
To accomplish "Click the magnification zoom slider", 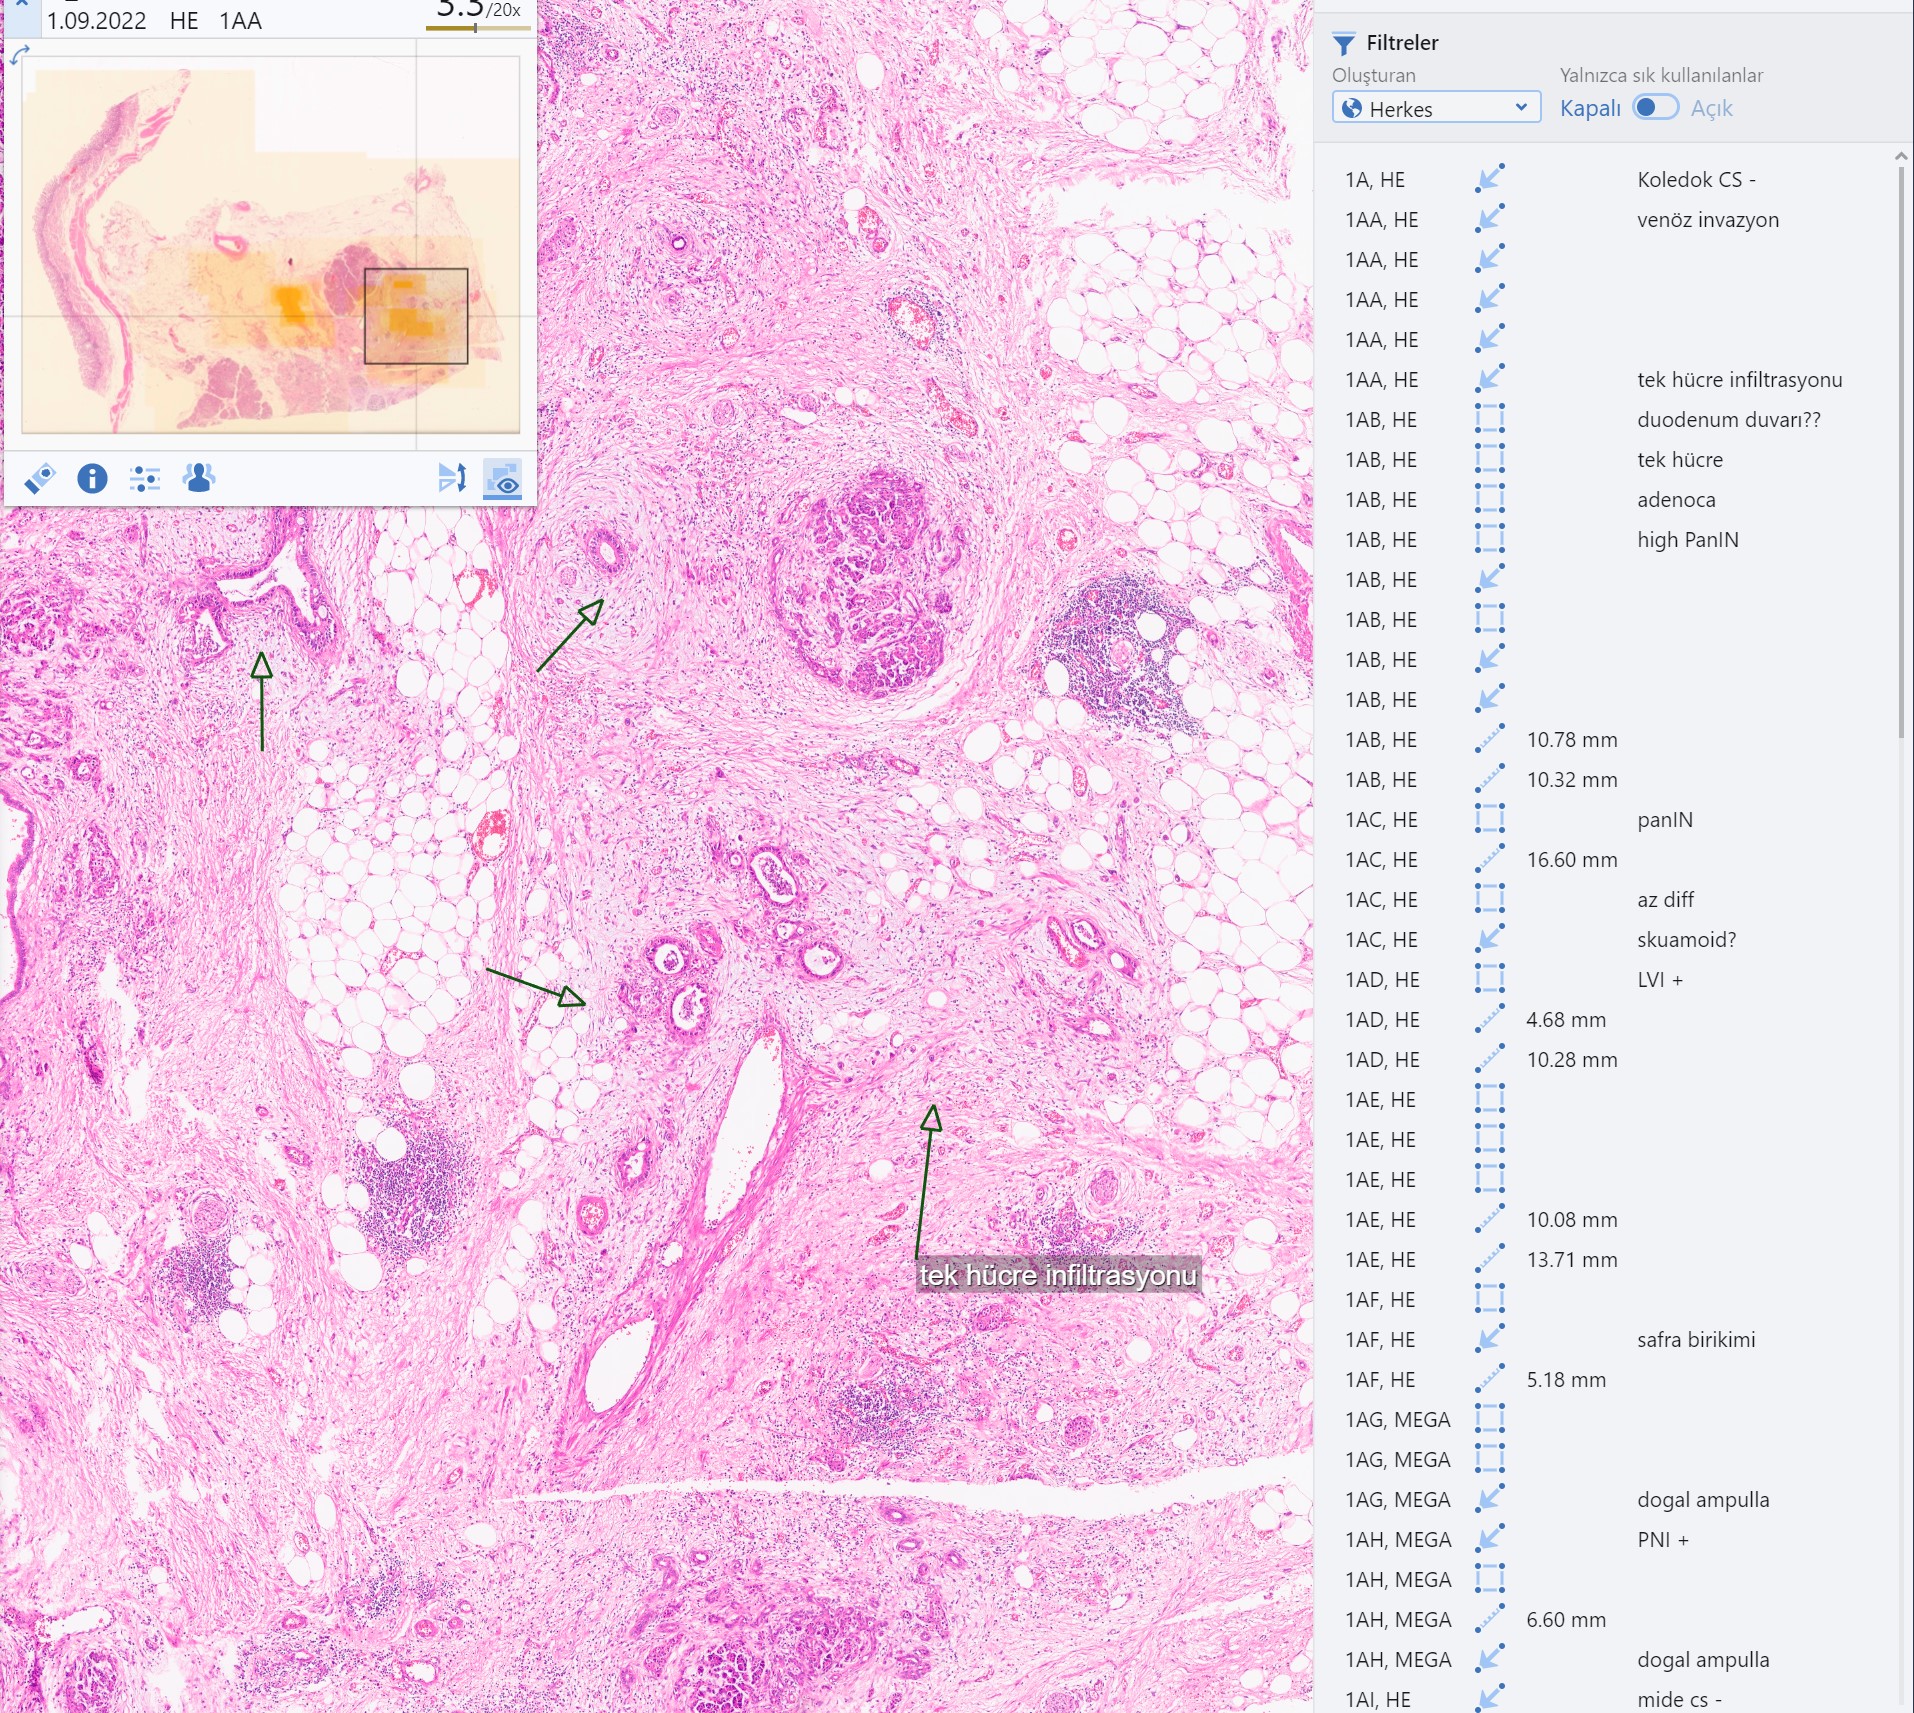I will click(477, 28).
